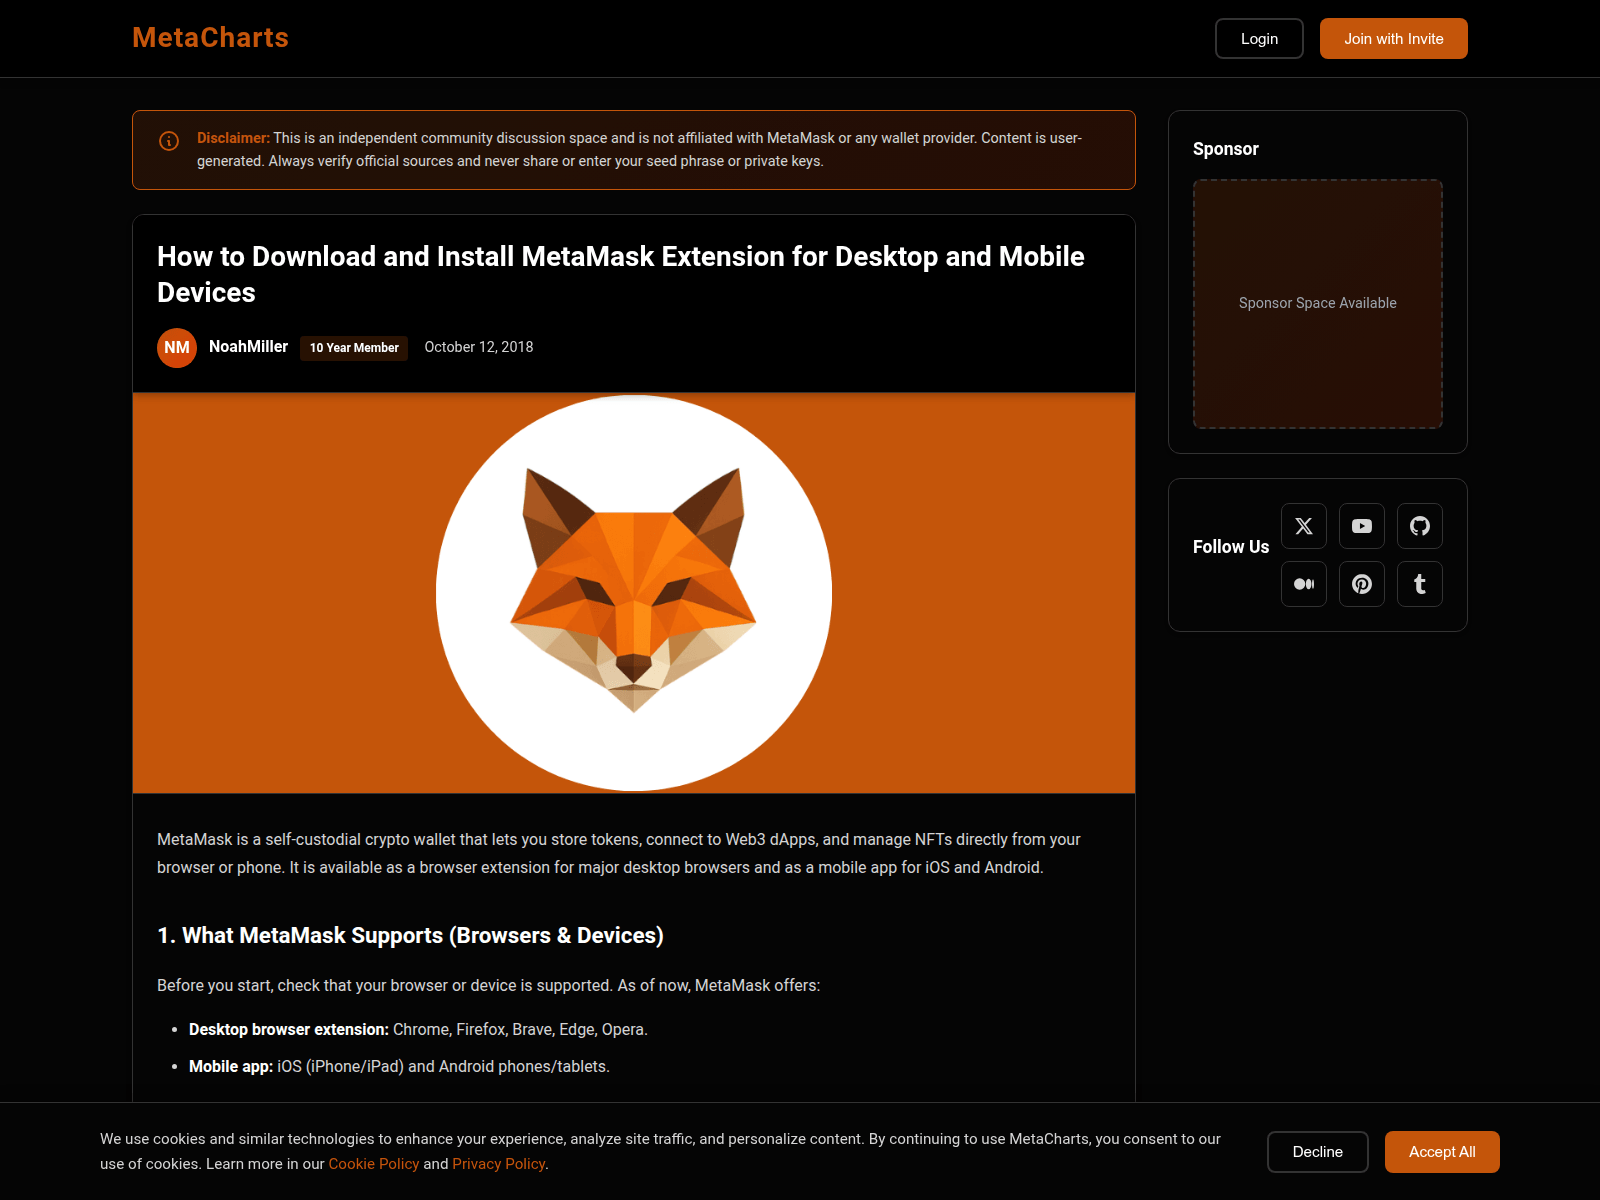Click the Sponsor Space Available box
The width and height of the screenshot is (1600, 1200).
(x=1318, y=304)
